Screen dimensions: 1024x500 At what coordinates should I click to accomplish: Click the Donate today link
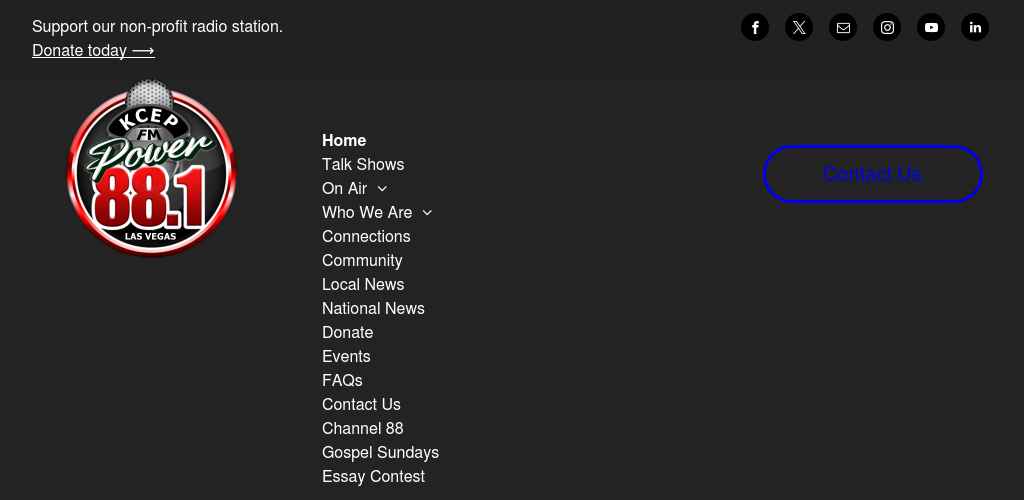pyautogui.click(x=93, y=50)
